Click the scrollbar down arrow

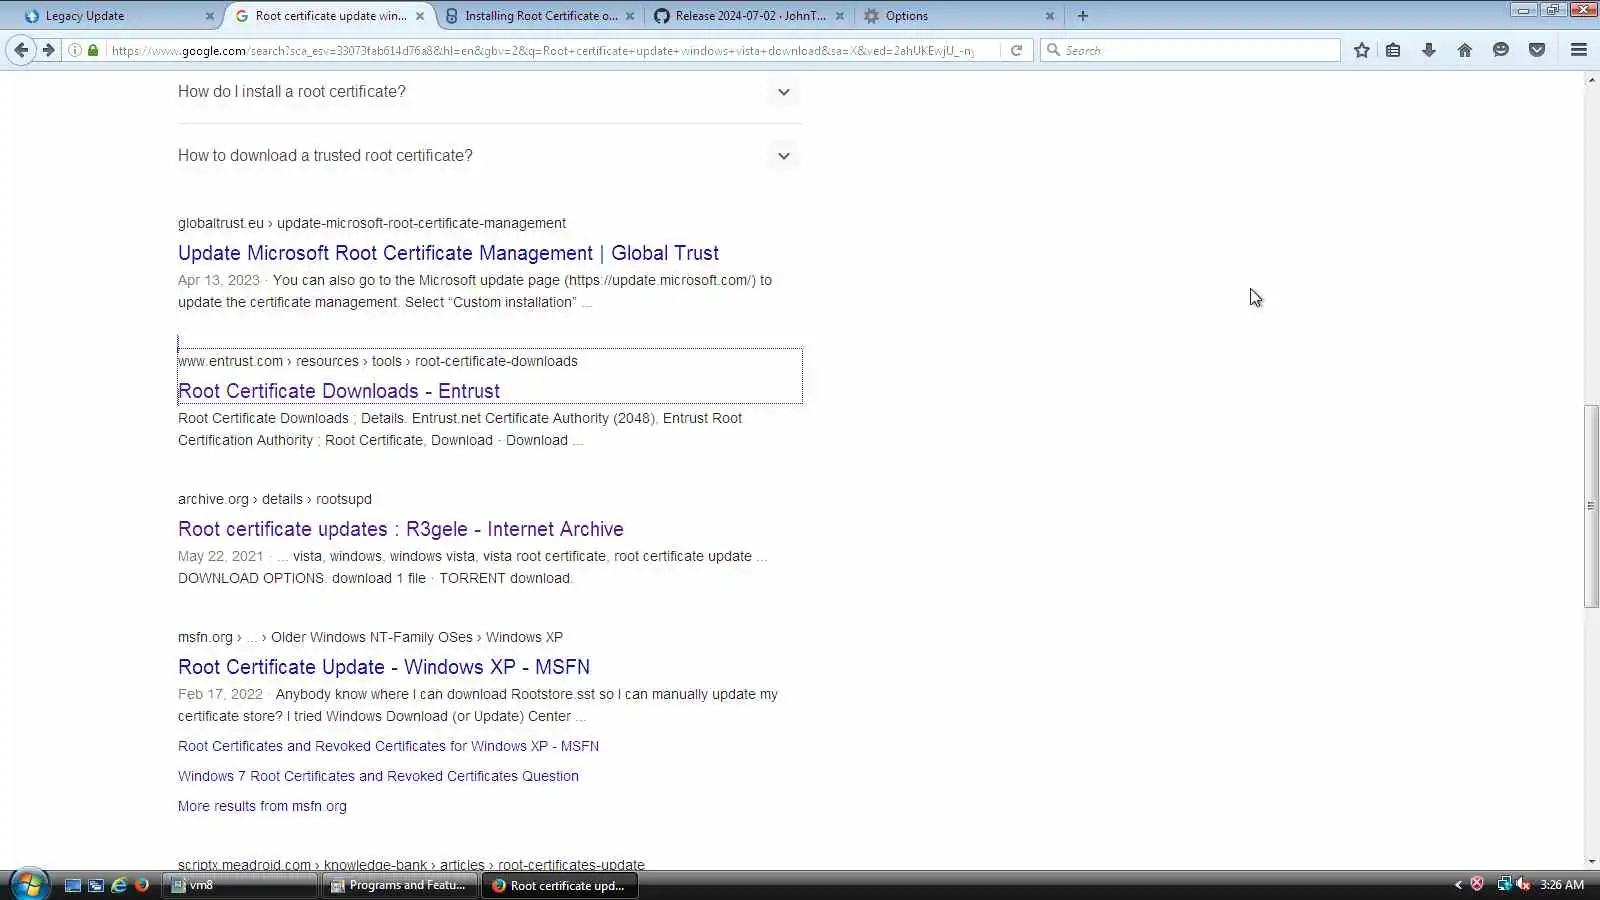tap(1591, 861)
